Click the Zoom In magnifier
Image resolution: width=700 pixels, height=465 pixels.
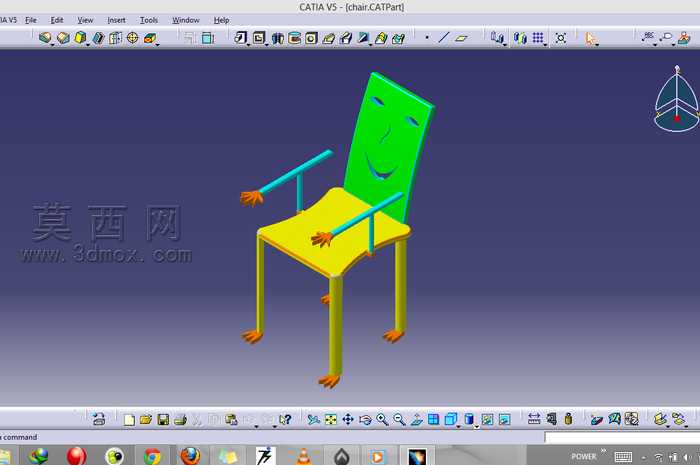(x=382, y=419)
